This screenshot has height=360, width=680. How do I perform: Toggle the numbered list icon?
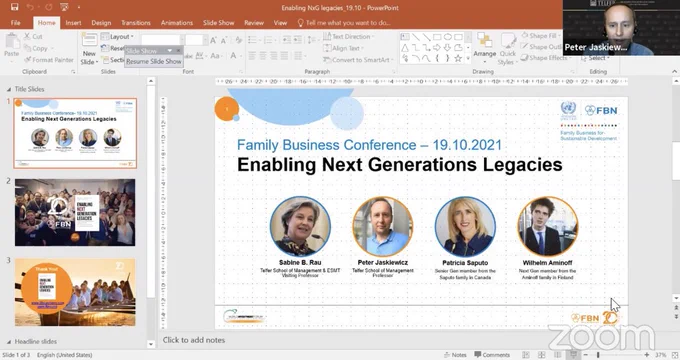pyautogui.click(x=269, y=40)
